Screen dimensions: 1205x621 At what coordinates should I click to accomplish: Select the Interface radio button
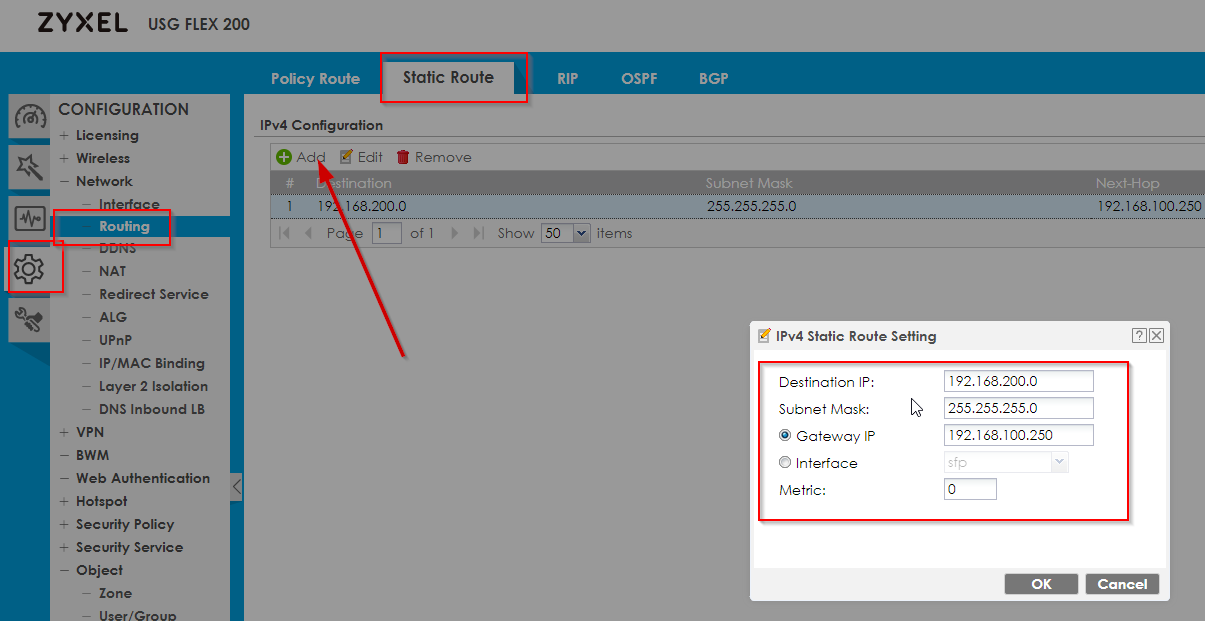click(x=785, y=463)
